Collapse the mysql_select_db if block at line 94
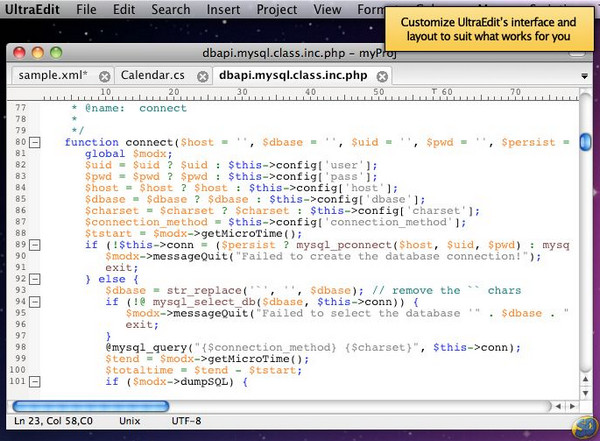The height and width of the screenshot is (441, 600). [36, 301]
